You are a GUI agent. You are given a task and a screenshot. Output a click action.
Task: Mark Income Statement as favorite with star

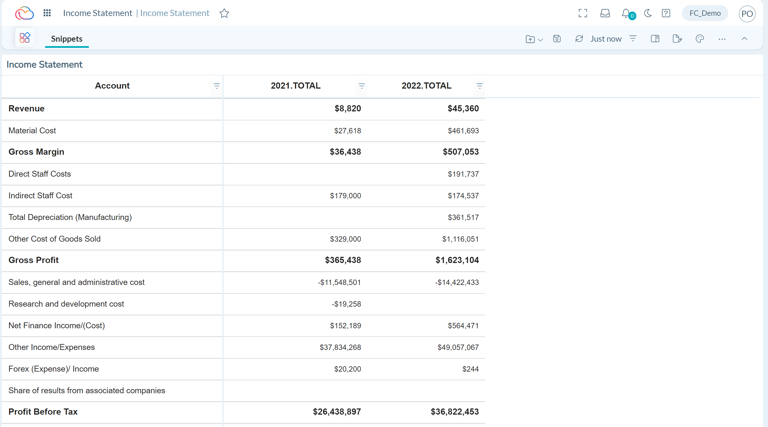pyautogui.click(x=224, y=13)
